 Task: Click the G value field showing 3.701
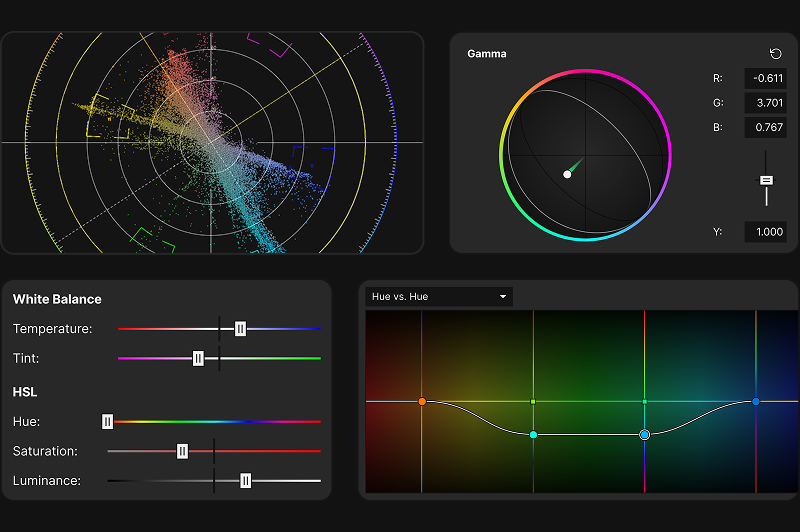pos(765,103)
